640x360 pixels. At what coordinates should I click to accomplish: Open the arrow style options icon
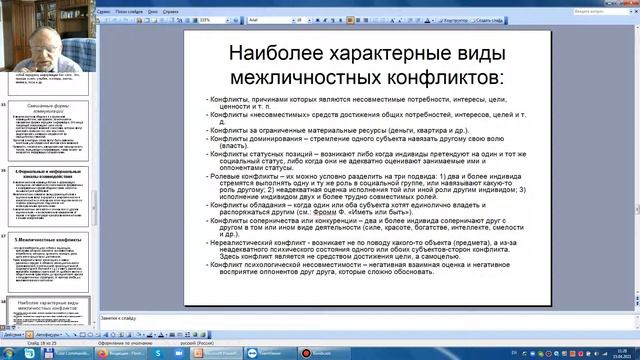(x=187, y=335)
